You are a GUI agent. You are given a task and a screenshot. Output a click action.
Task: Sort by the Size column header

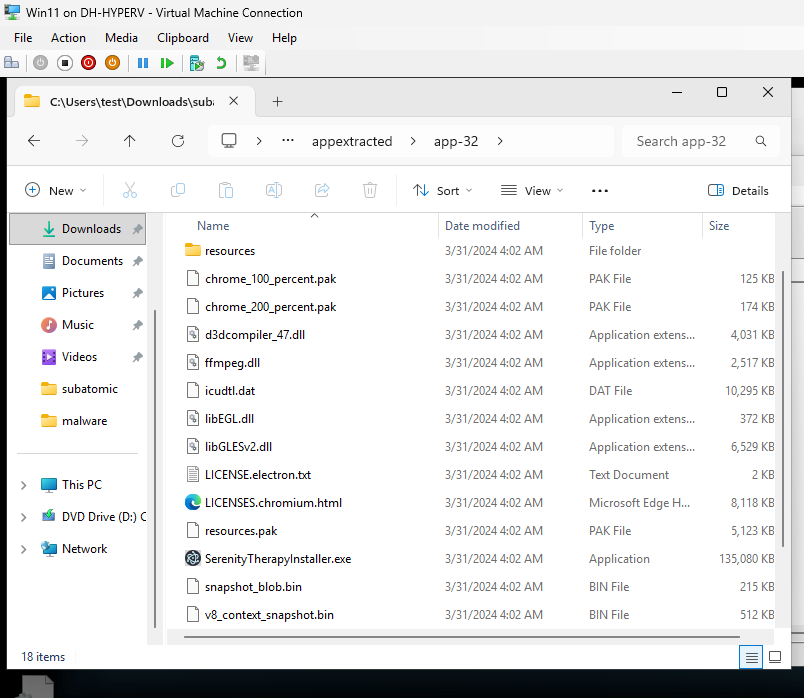718,226
